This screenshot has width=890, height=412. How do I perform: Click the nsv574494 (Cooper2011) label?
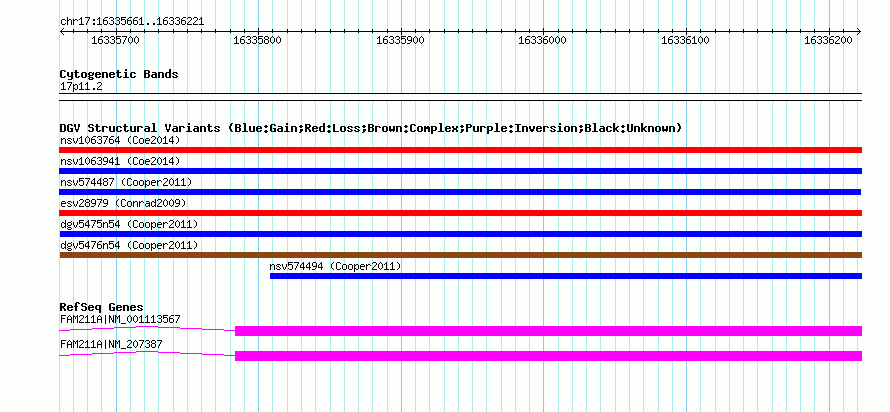(335, 266)
